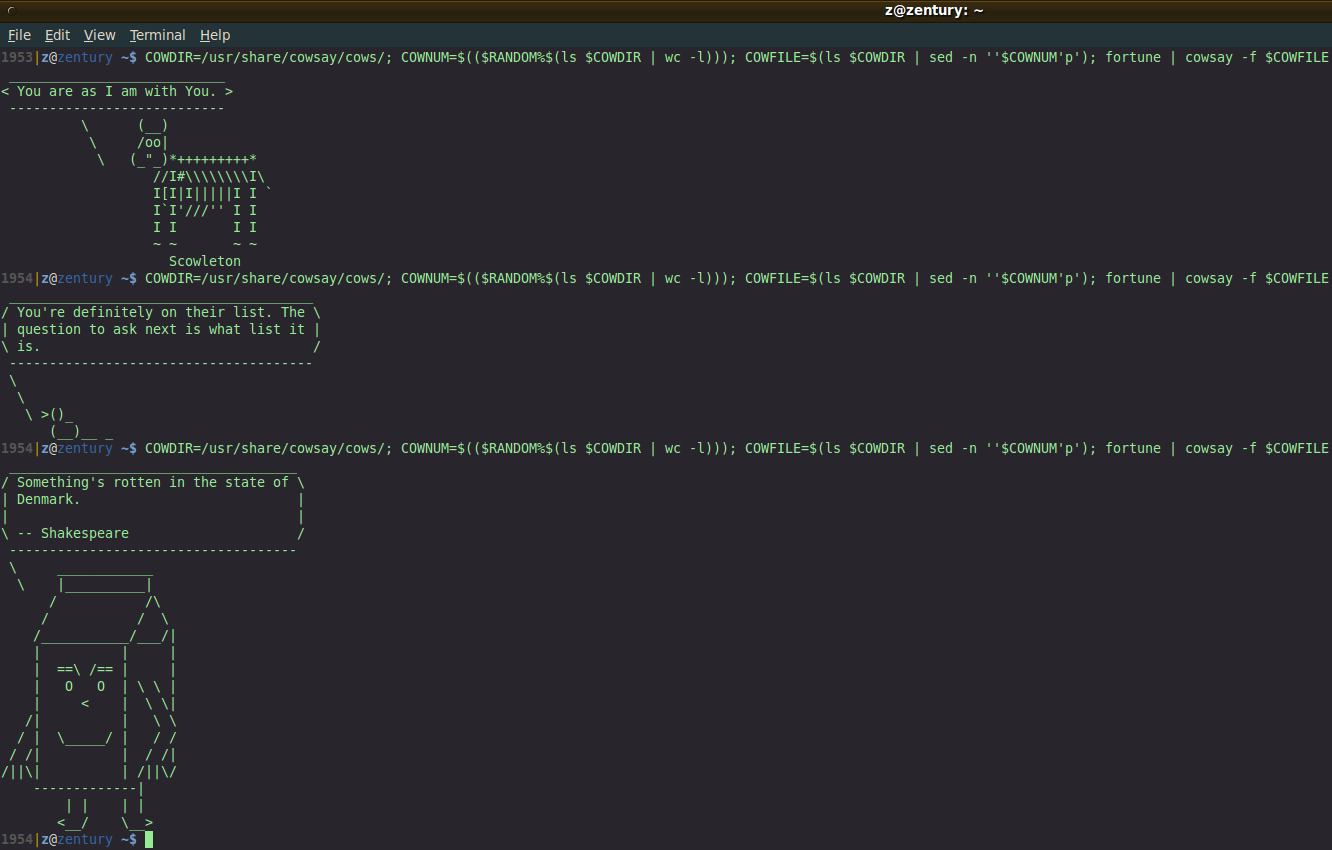1332x850 pixels.
Task: Open the Terminal menu
Action: pos(157,35)
